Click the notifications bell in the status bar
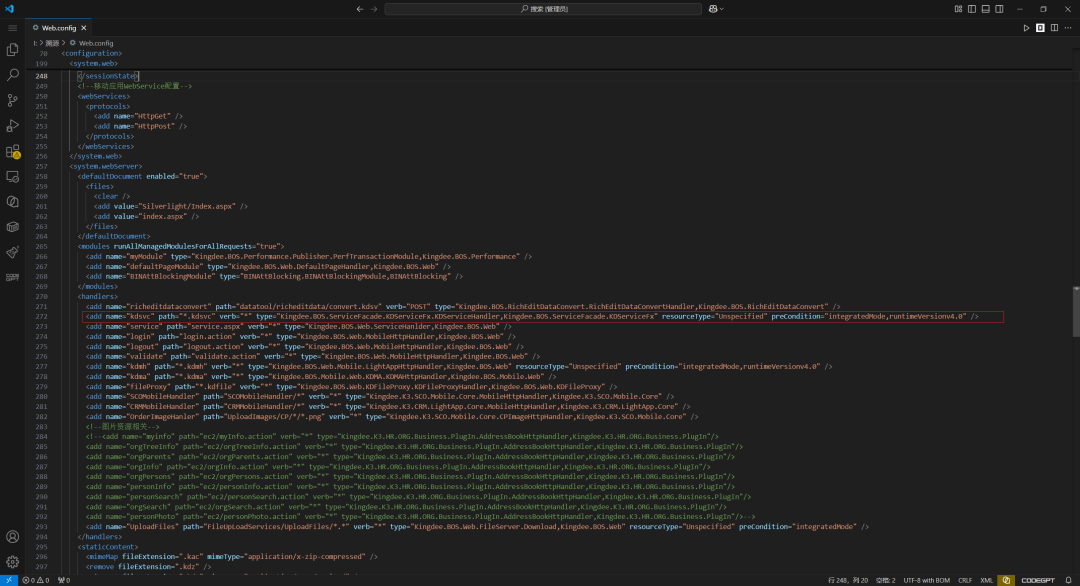Image resolution: width=1080 pixels, height=586 pixels. pyautogui.click(x=1068, y=580)
